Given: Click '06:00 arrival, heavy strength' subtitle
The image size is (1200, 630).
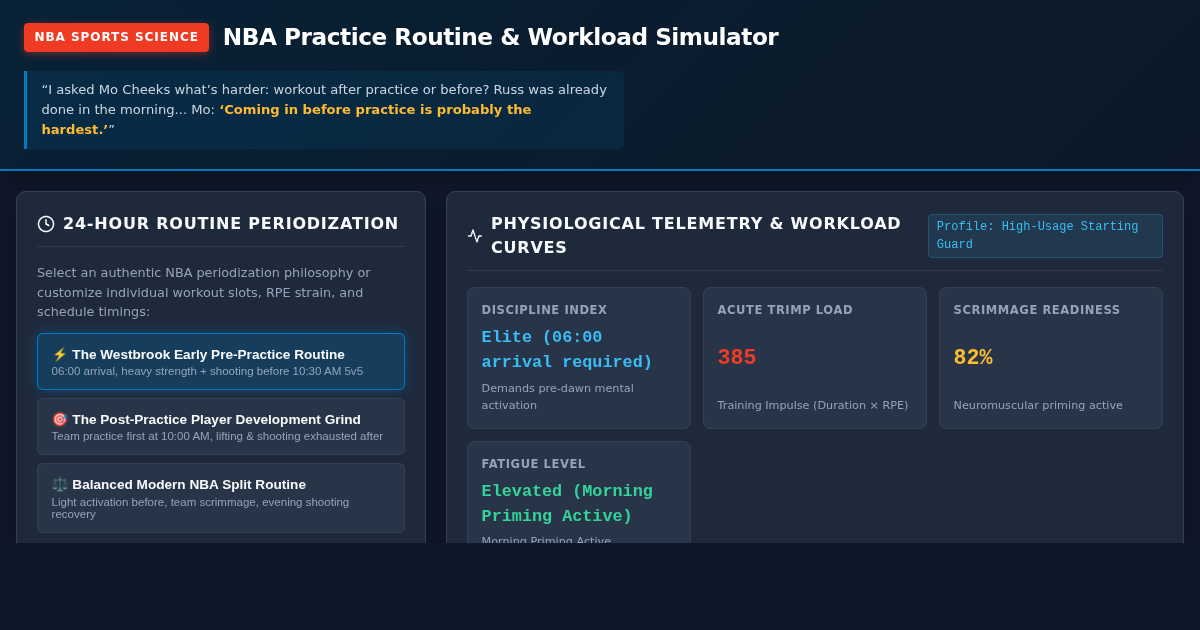Looking at the screenshot, I should point(207,371).
